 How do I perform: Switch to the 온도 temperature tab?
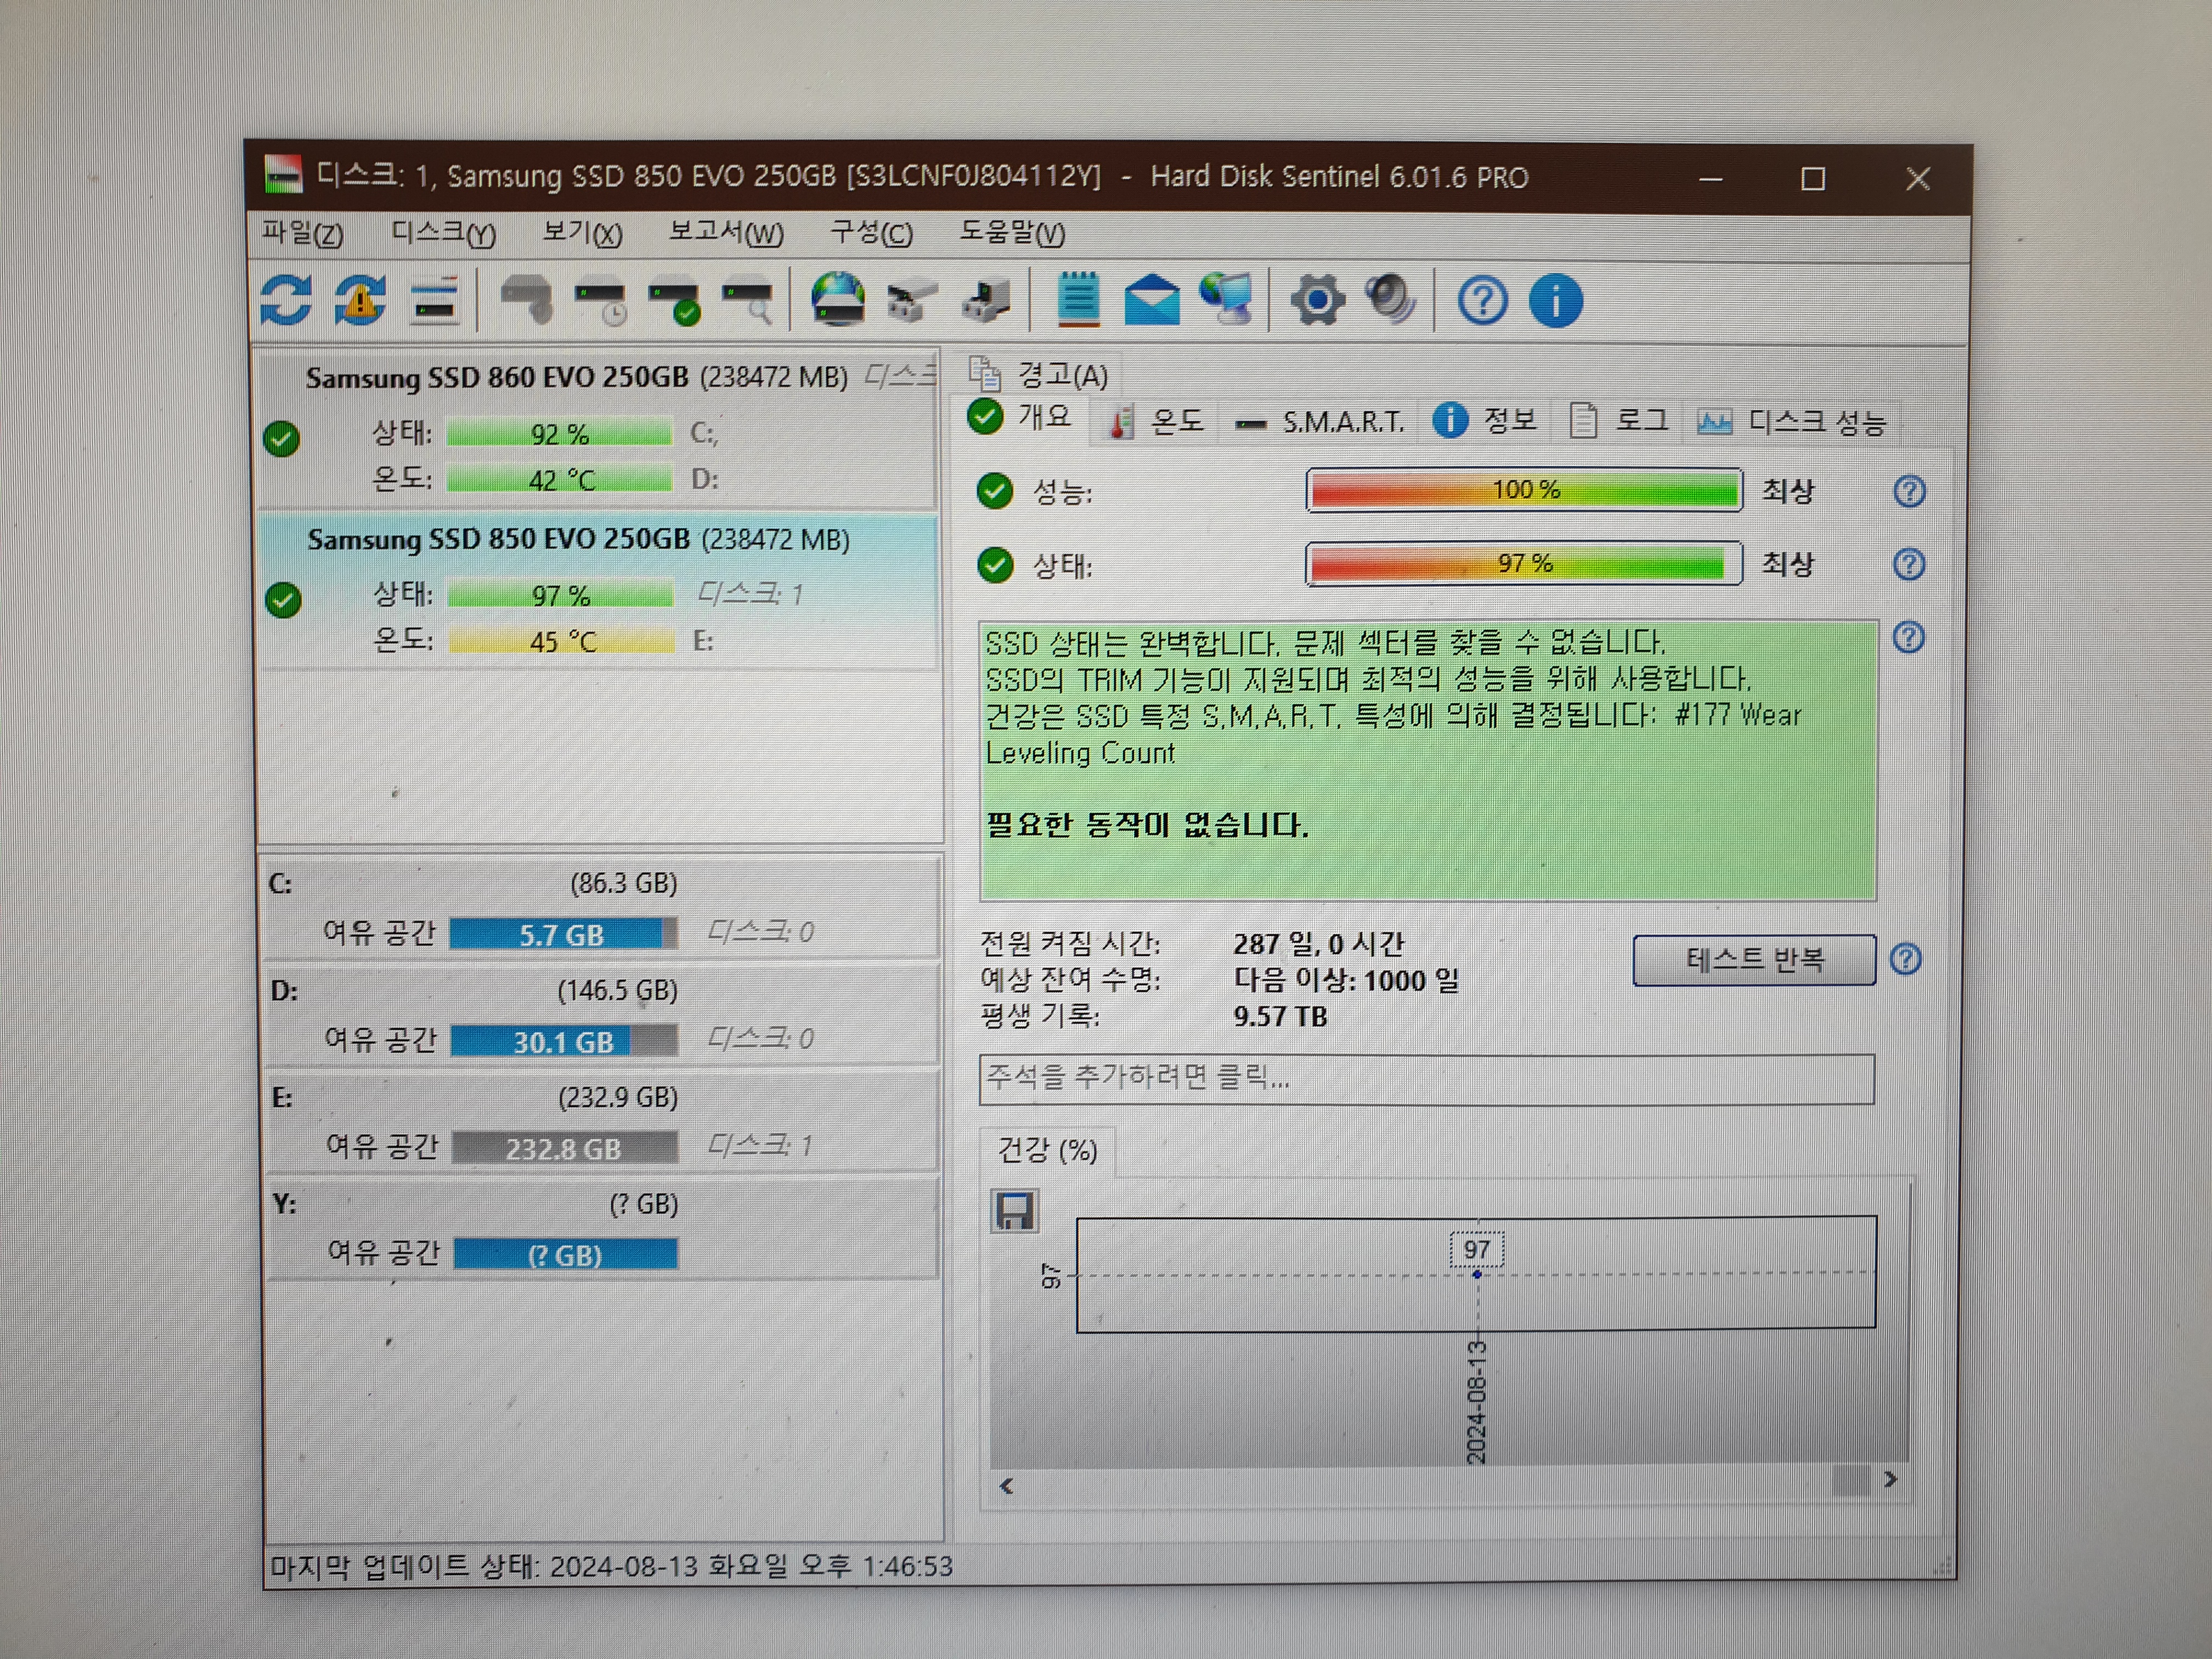tap(1157, 422)
